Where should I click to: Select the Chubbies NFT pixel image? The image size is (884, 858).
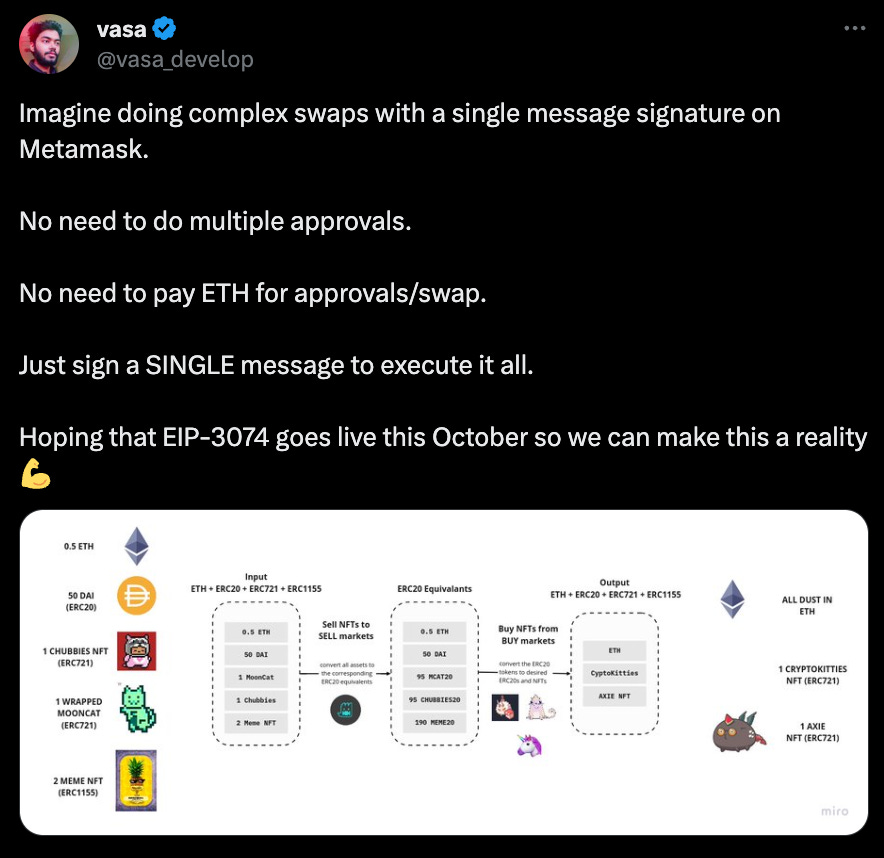(x=136, y=651)
